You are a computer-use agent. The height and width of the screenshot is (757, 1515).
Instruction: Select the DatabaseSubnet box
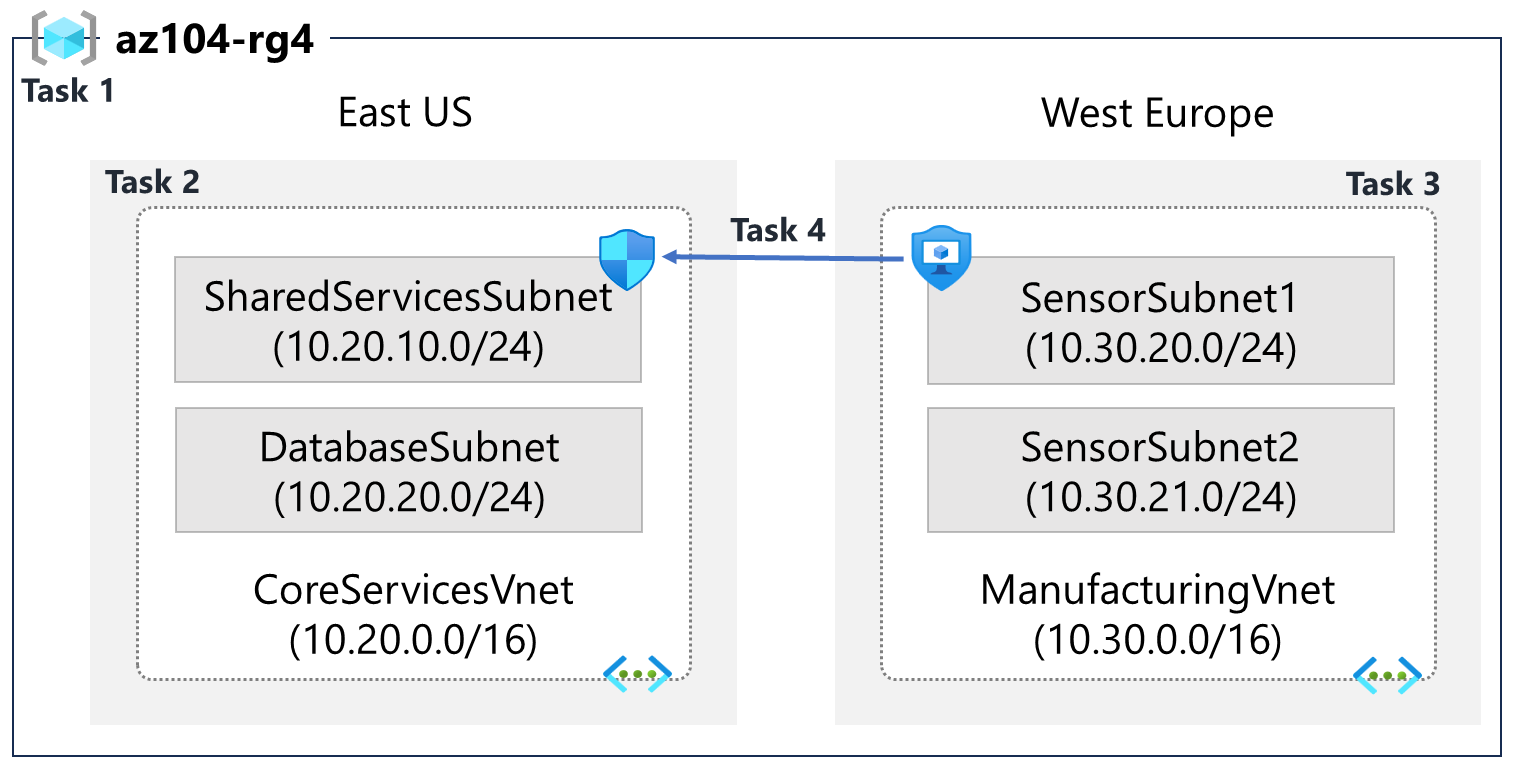click(408, 469)
